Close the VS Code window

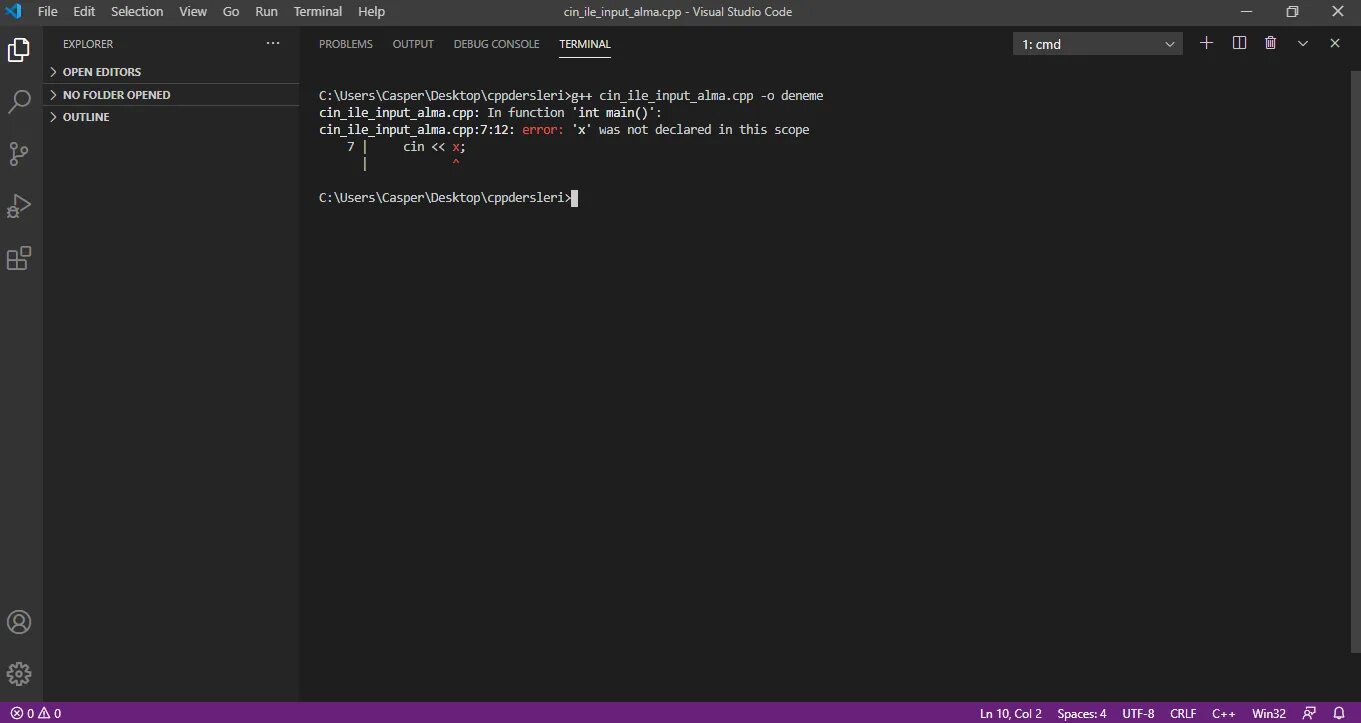(x=1338, y=12)
